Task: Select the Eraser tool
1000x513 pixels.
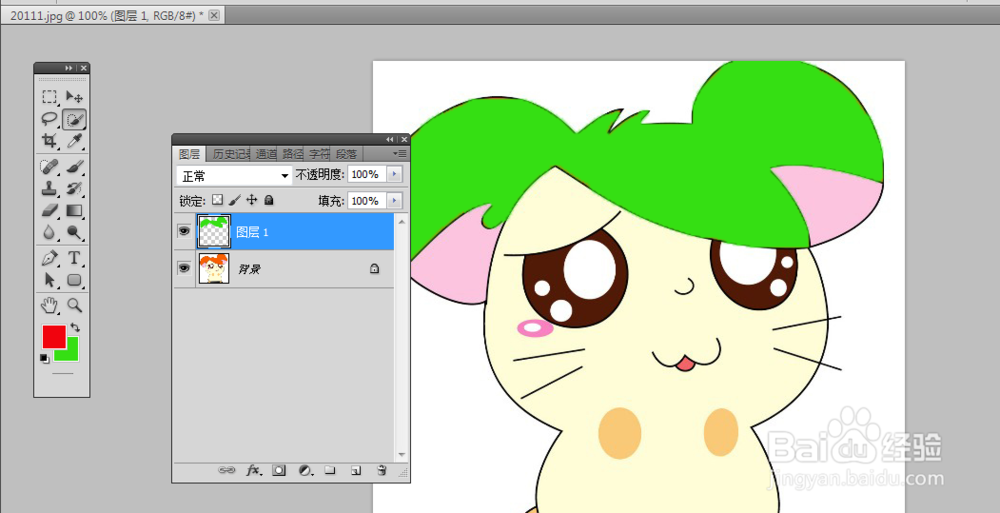Action: tap(49, 211)
